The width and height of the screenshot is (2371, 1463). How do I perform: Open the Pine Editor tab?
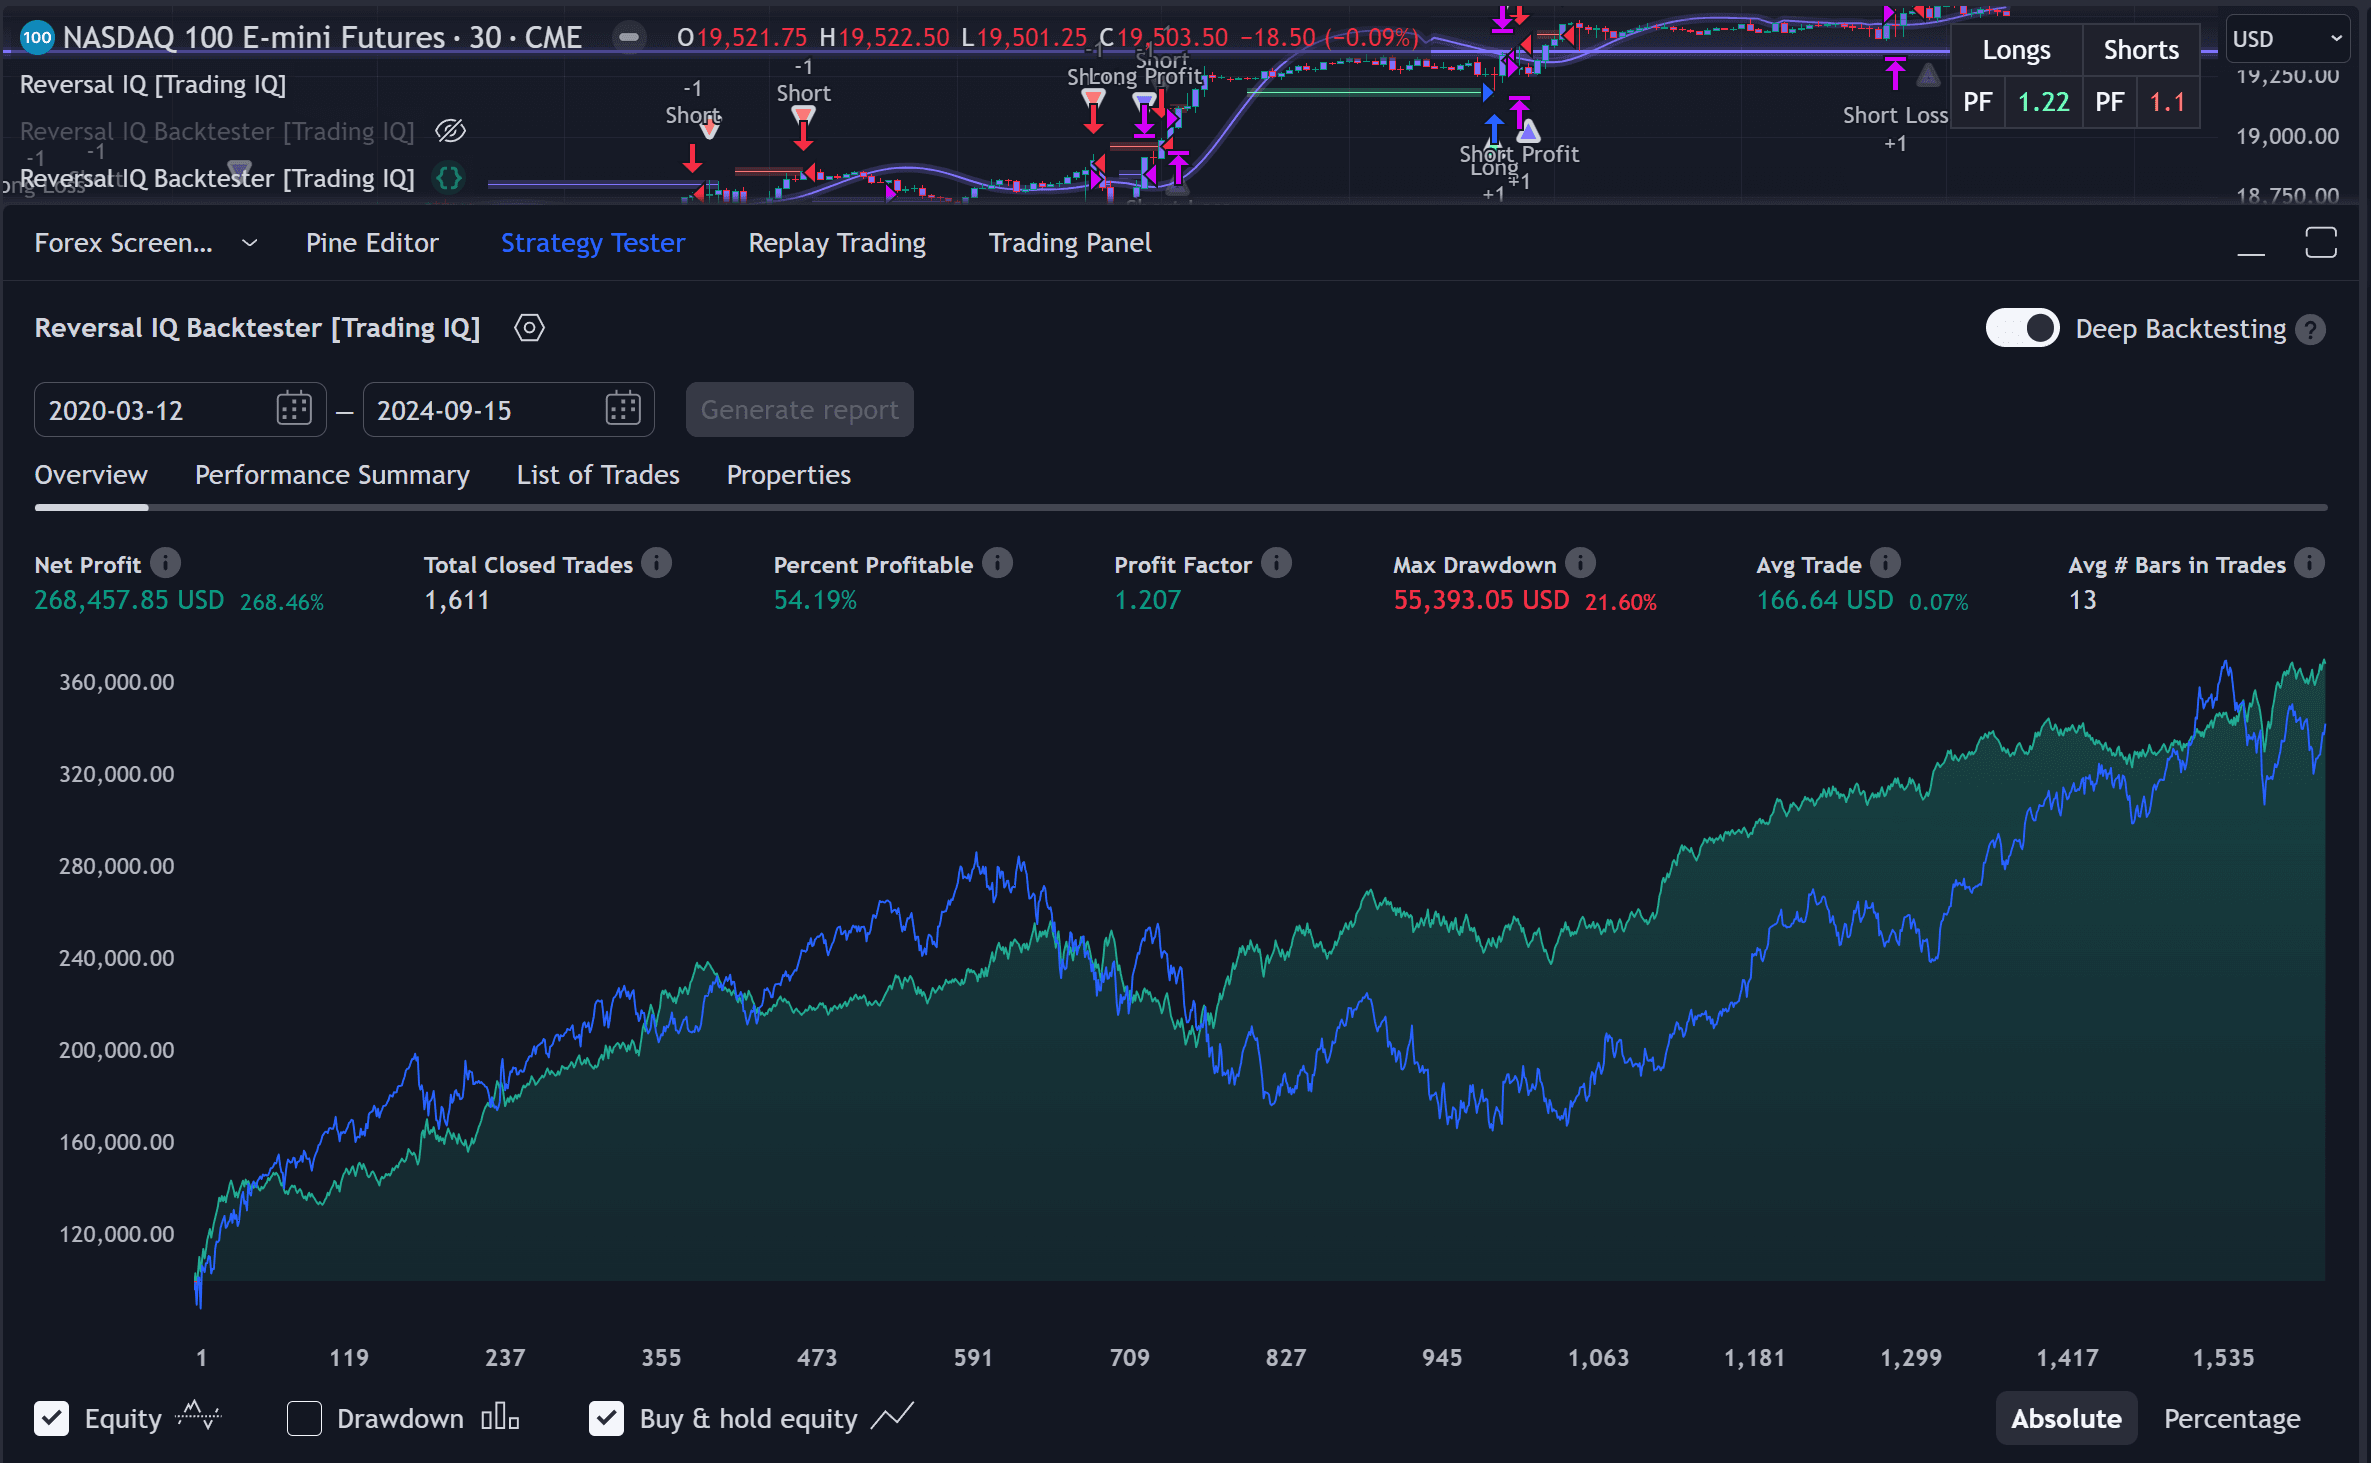(372, 243)
